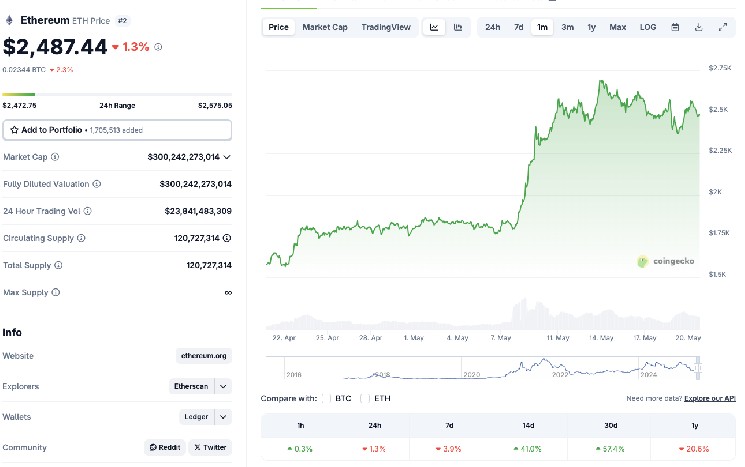
Task: Click the download chart data icon
Action: [698, 27]
